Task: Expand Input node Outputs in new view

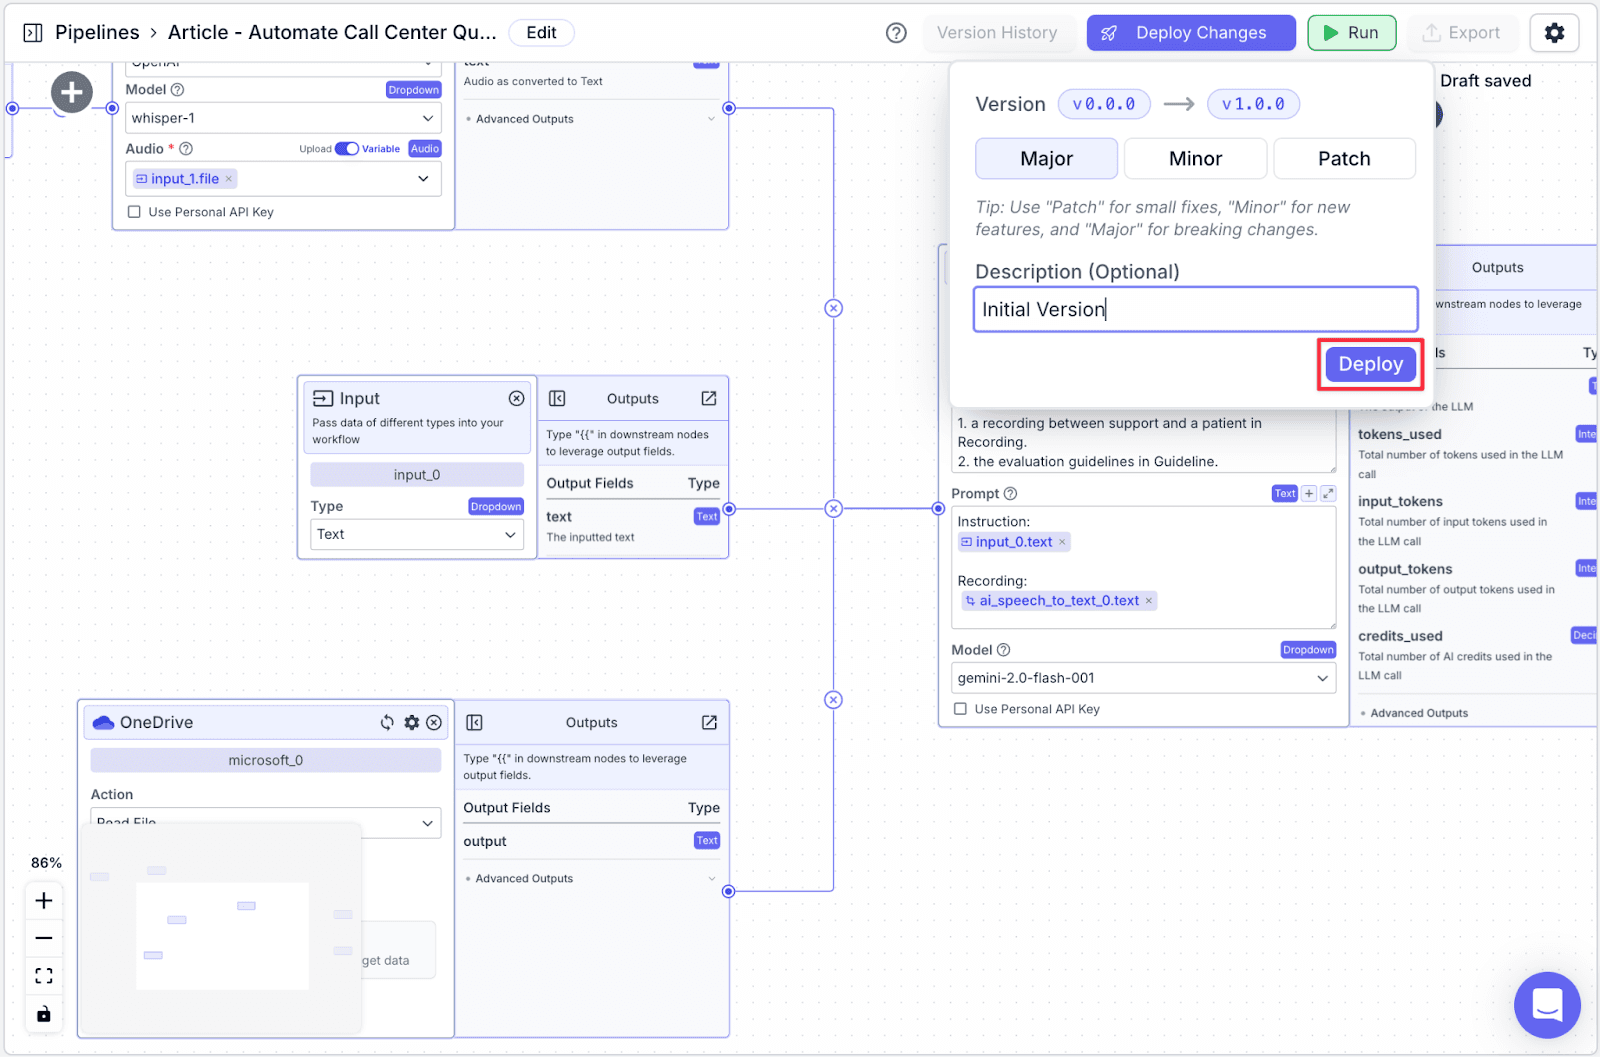Action: (x=709, y=398)
